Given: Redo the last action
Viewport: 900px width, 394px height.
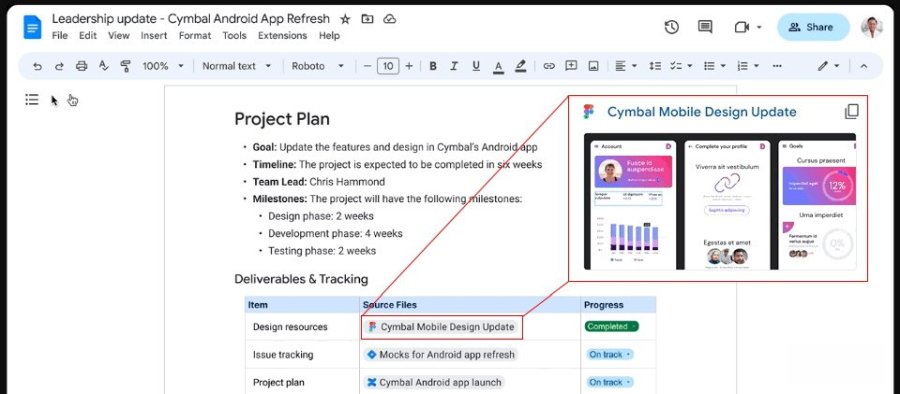Looking at the screenshot, I should 59,66.
